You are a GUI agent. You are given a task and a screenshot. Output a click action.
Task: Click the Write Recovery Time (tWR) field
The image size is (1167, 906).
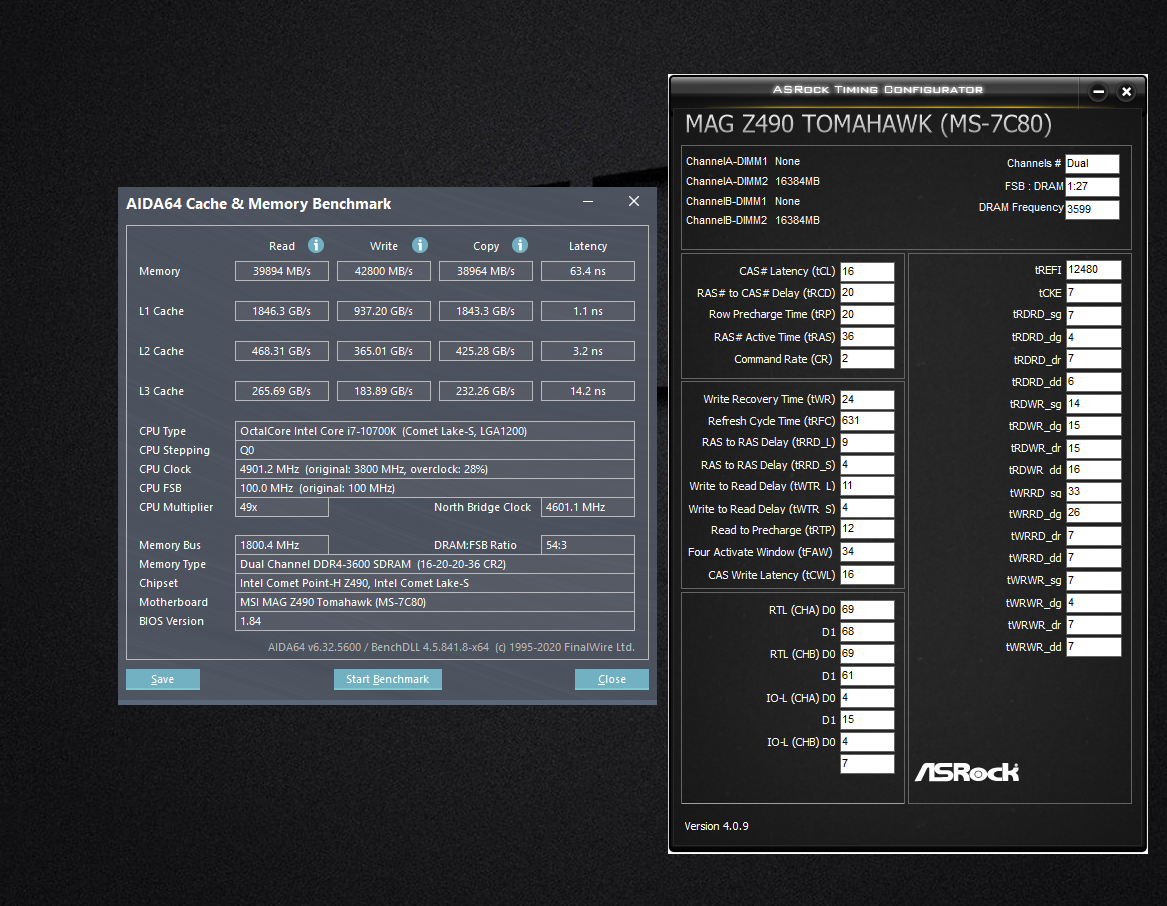coord(867,400)
